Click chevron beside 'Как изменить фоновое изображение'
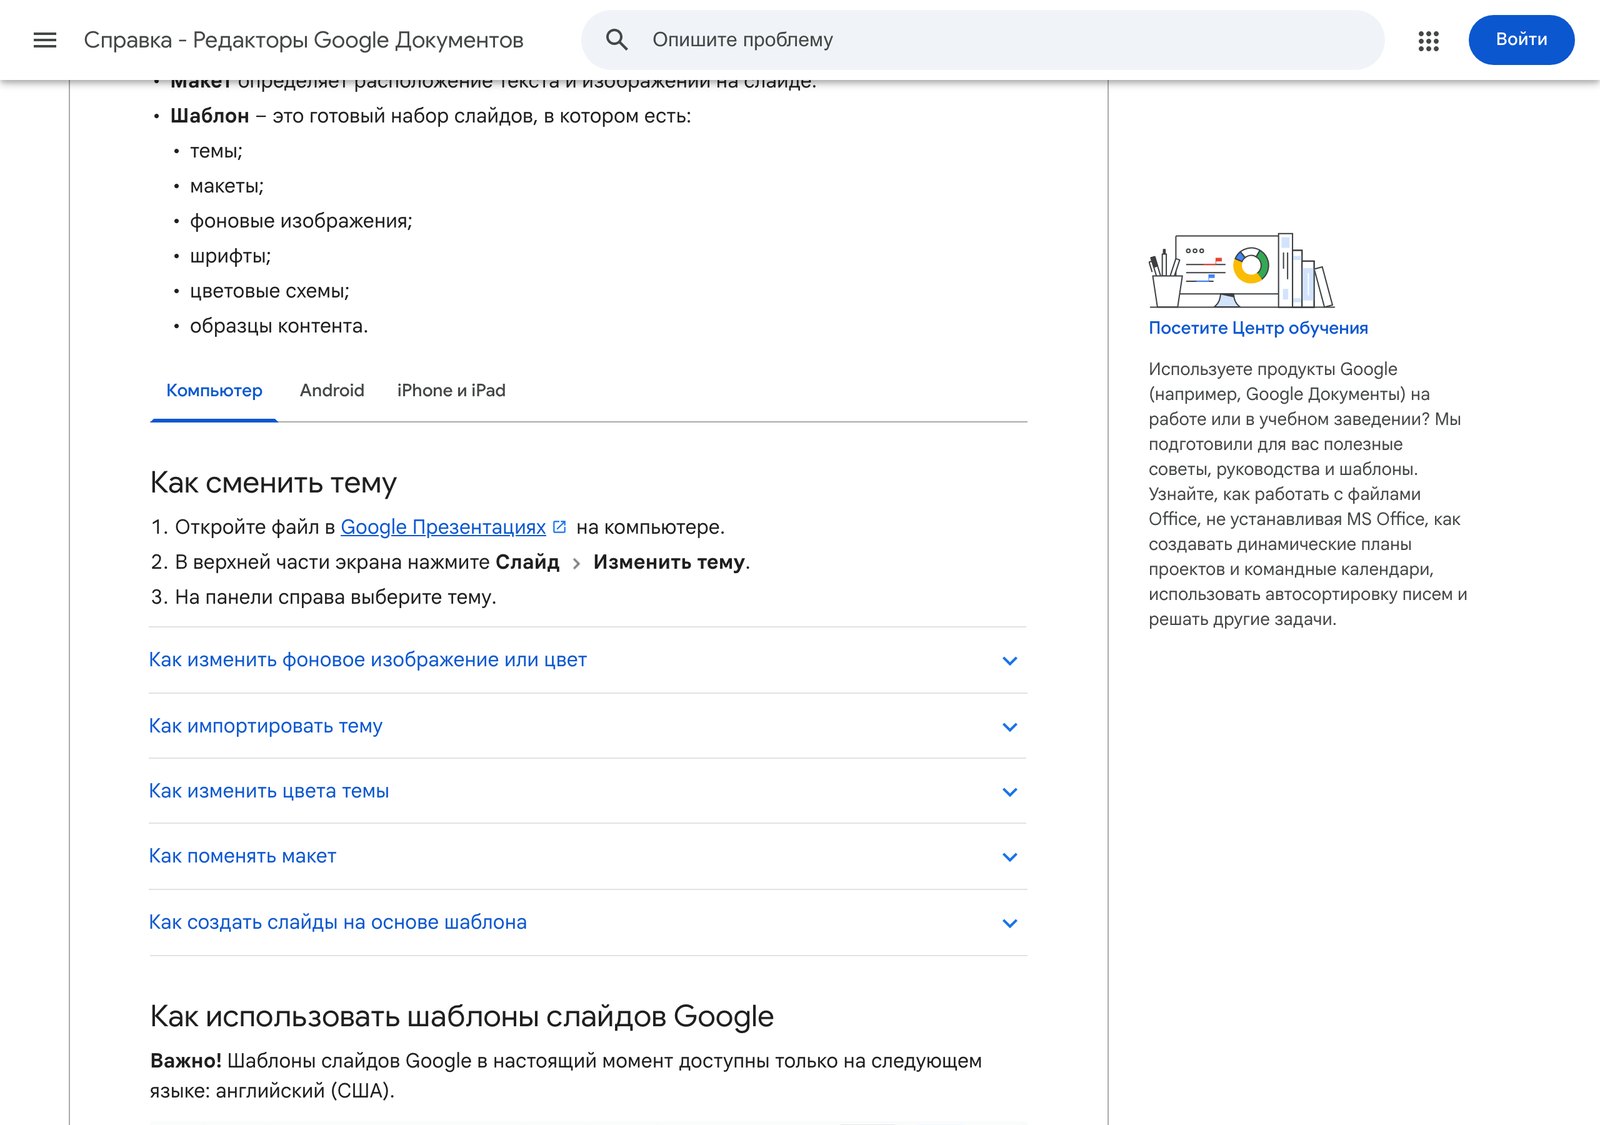Image resolution: width=1600 pixels, height=1125 pixels. click(1010, 661)
